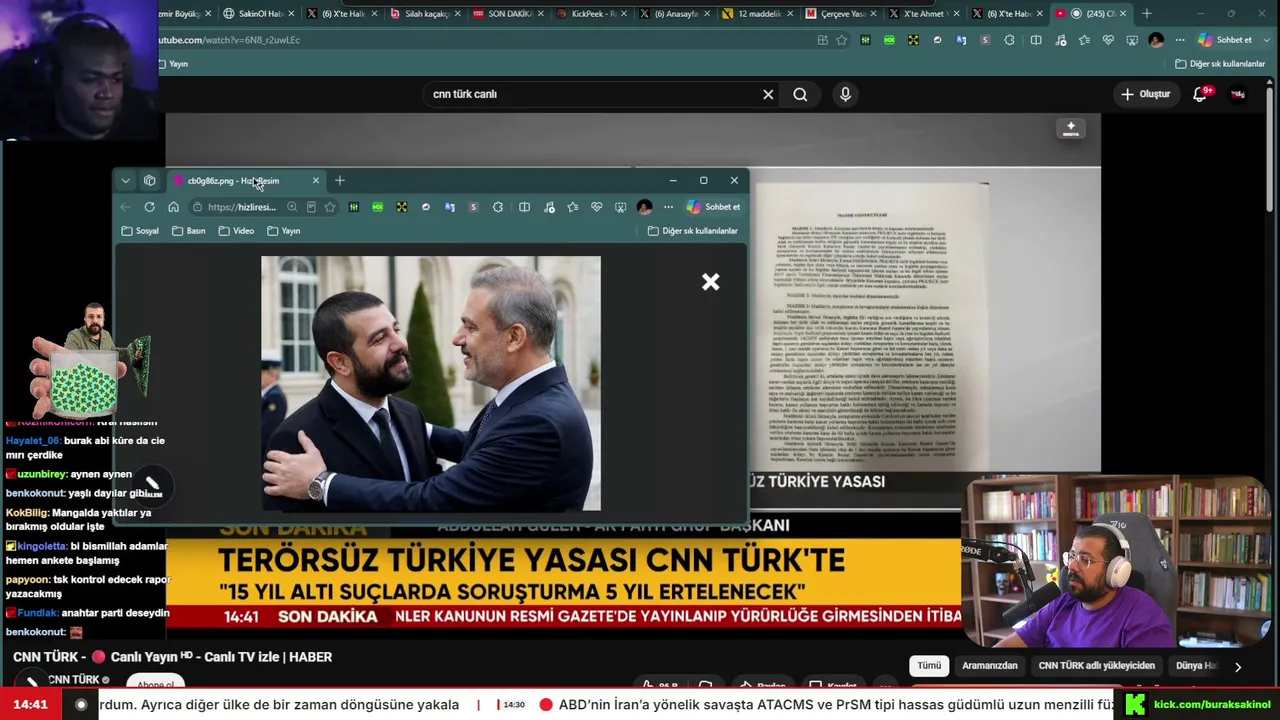The image size is (1280, 720).
Task: Open the Basın bookmarks folder
Action: (188, 231)
